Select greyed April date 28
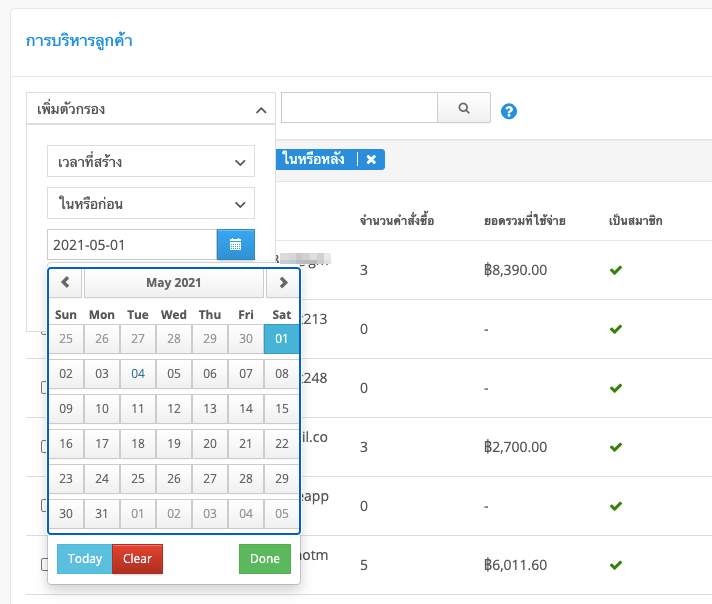The width and height of the screenshot is (712, 604). (x=173, y=339)
